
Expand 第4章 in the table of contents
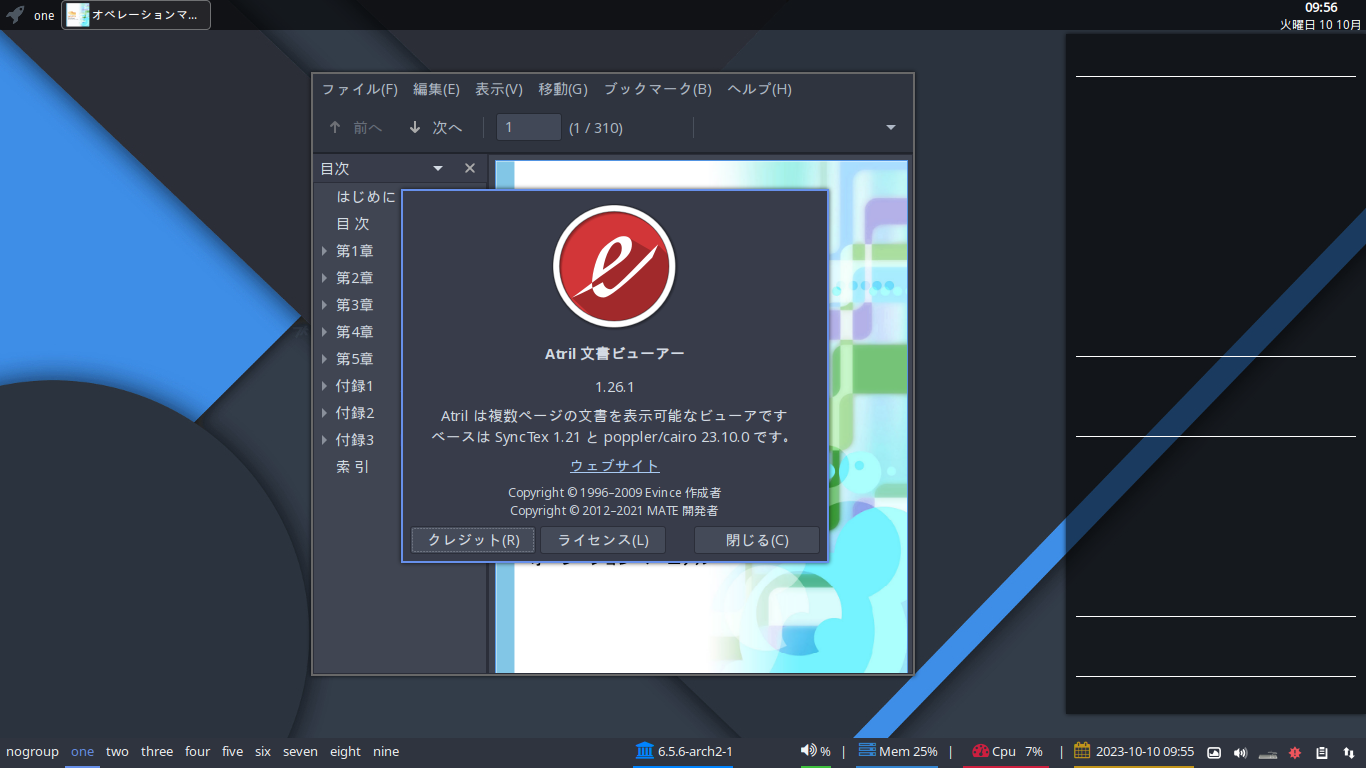325,332
